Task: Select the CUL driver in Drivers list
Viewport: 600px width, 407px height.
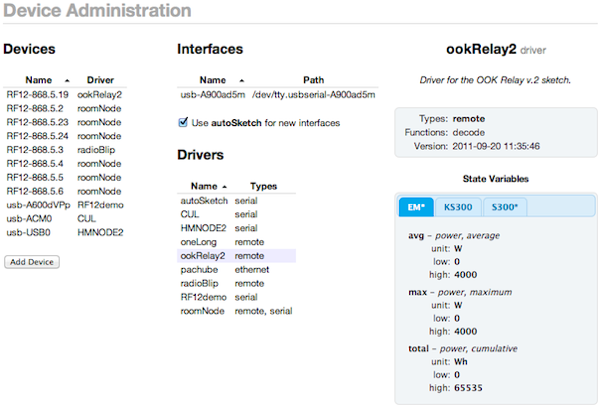Action: tap(236, 214)
